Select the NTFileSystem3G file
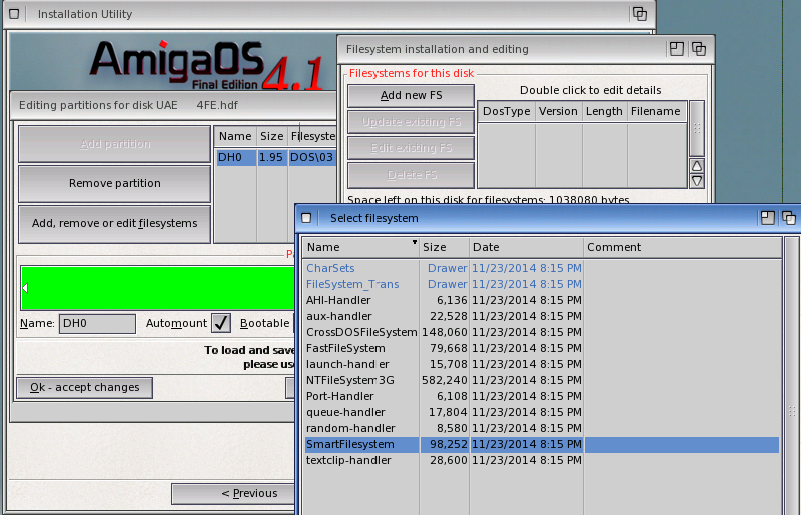Viewport: 801px width, 515px height. 350,380
